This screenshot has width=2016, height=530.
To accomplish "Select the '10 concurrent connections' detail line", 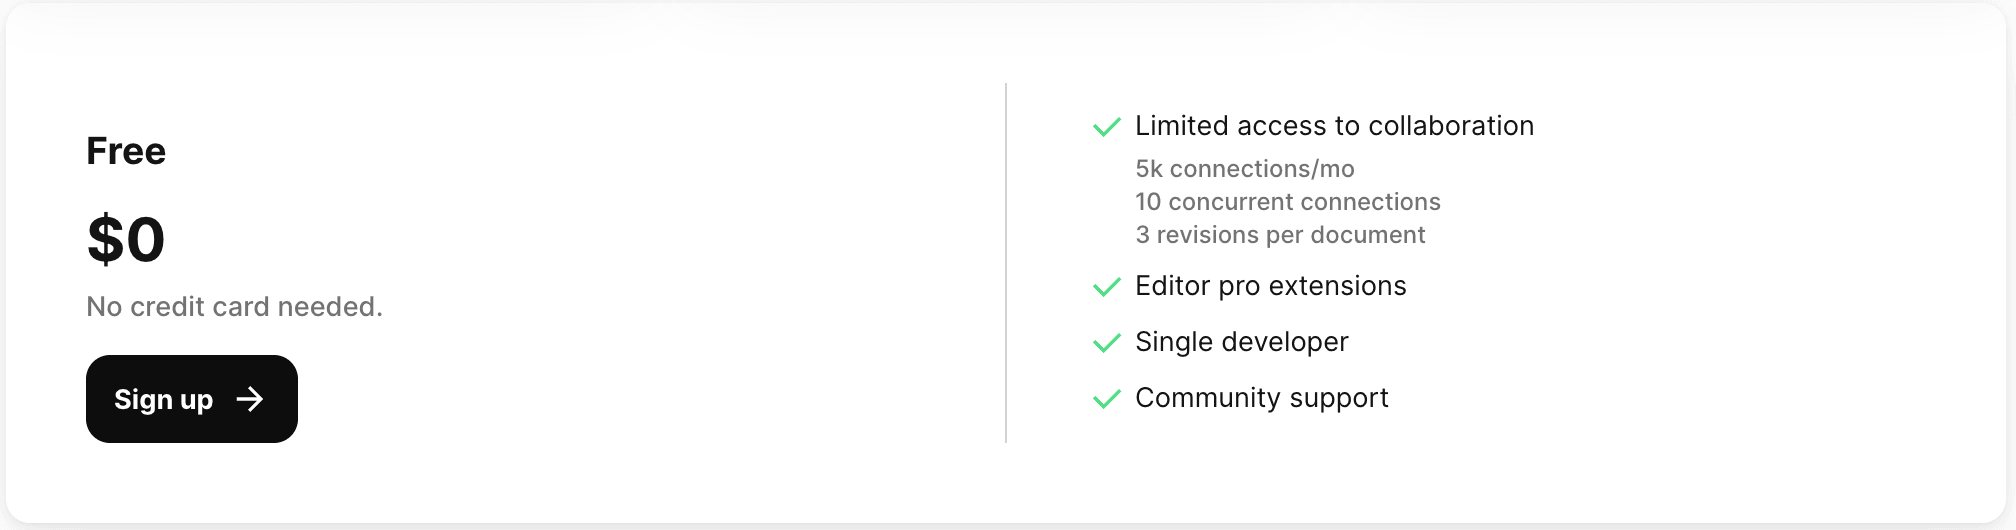I will tap(1288, 202).
